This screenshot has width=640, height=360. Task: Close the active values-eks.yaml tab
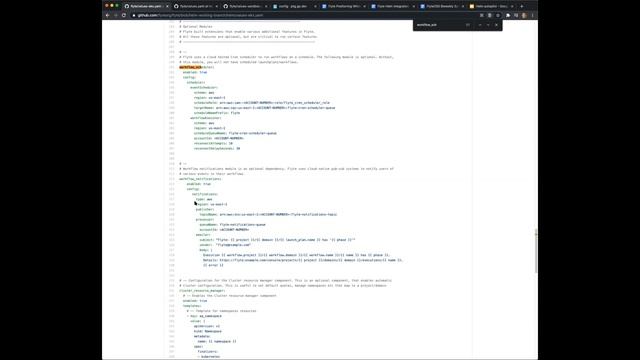(167, 6)
